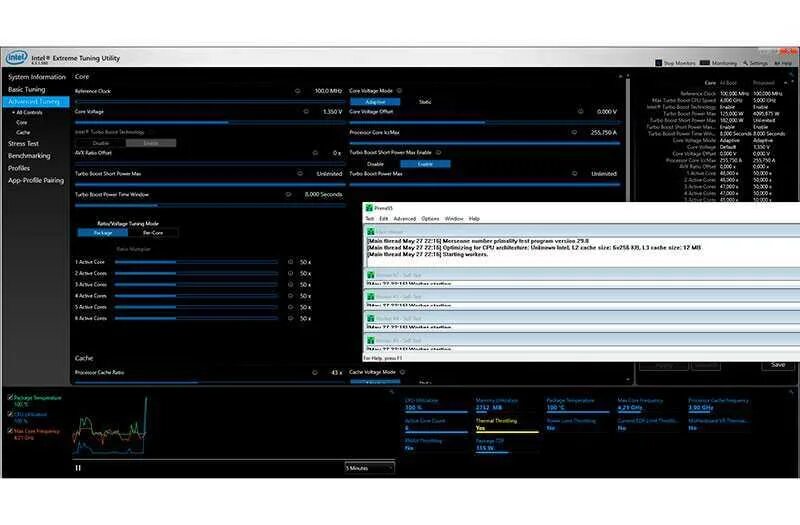Open the App-Profile Pairing section
This screenshot has height=525, width=800.
36,181
